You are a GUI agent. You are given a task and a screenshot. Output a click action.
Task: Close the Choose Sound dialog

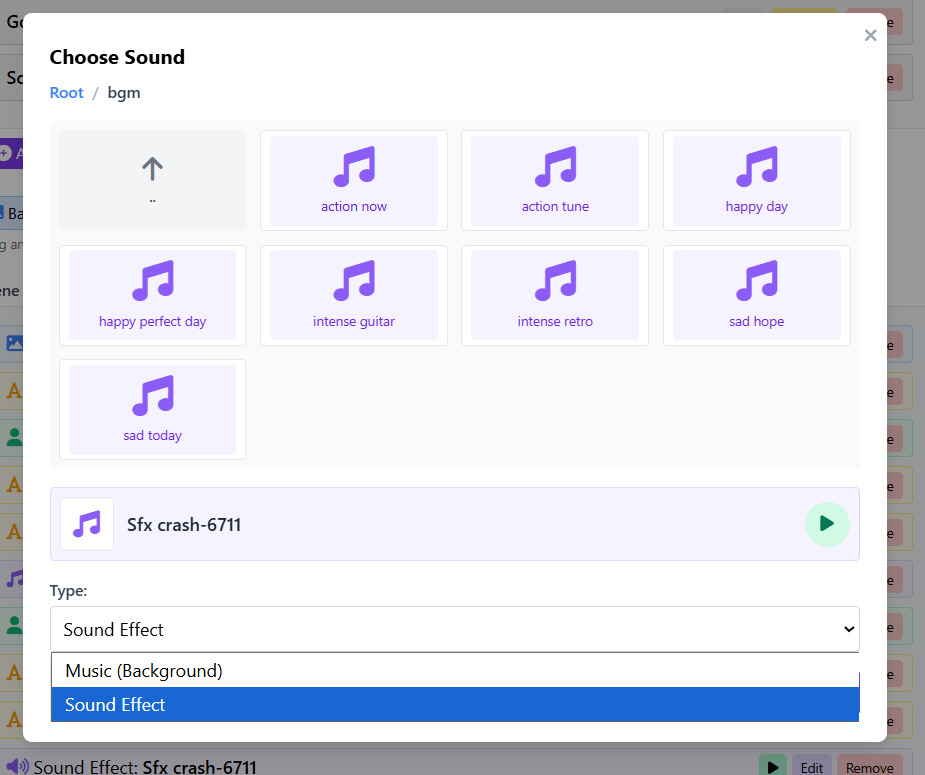point(870,36)
